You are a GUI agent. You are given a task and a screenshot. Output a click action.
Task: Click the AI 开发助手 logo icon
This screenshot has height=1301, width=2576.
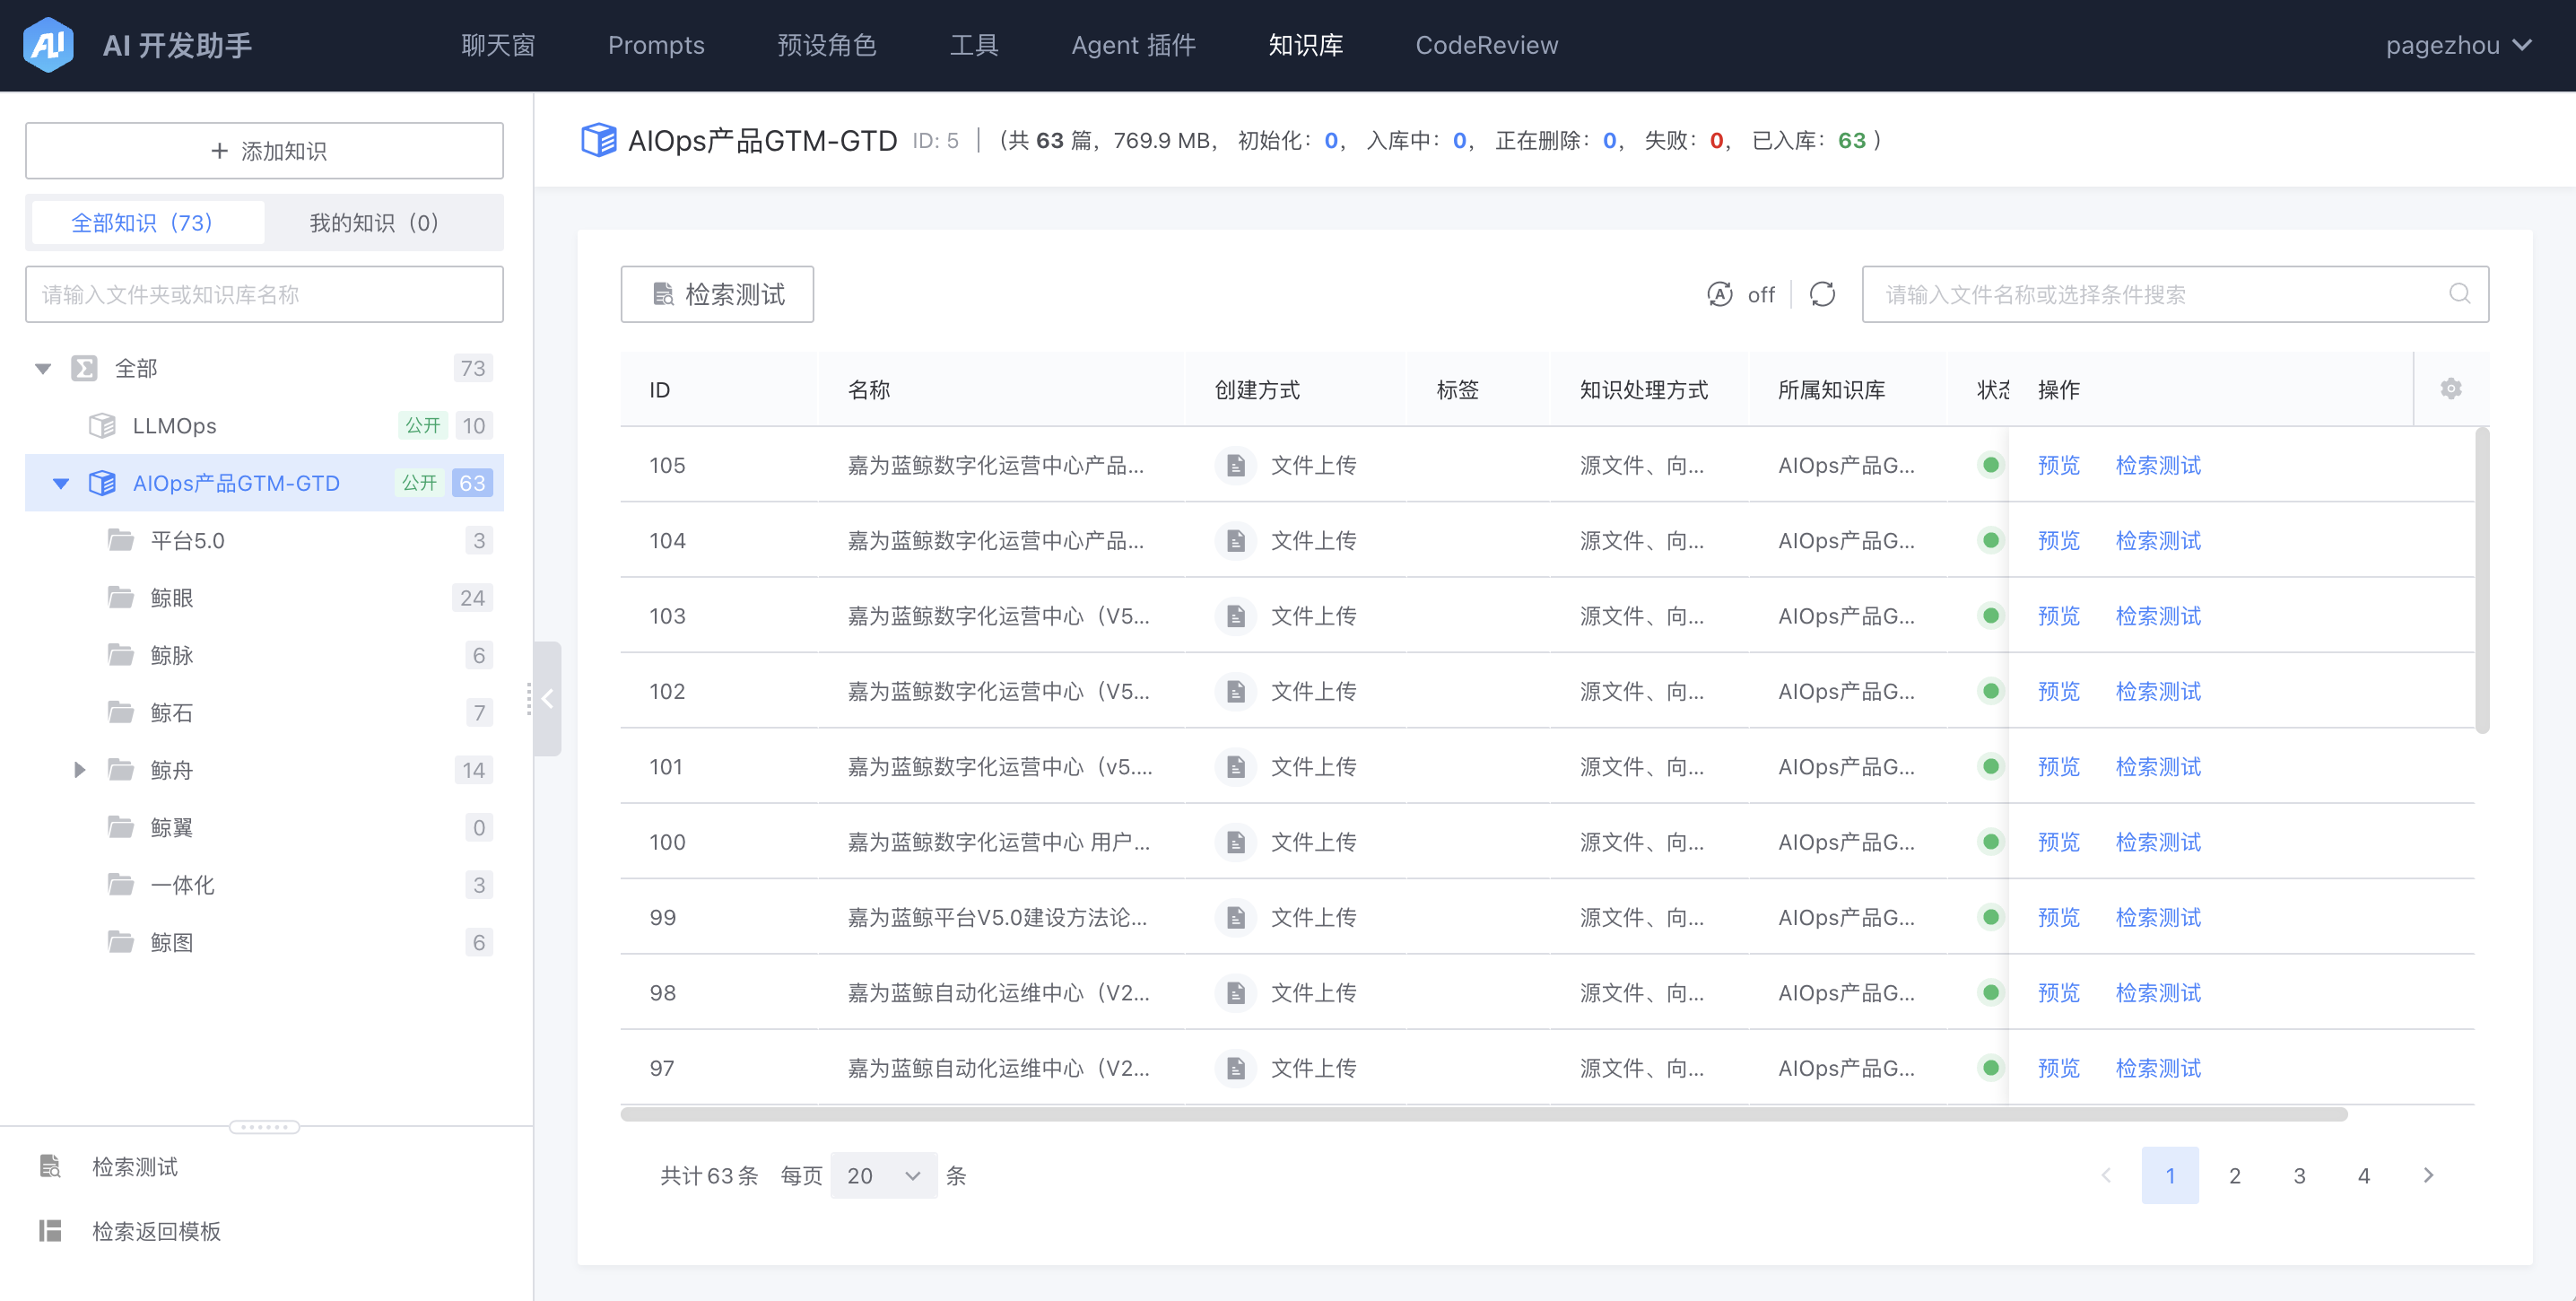click(x=47, y=45)
